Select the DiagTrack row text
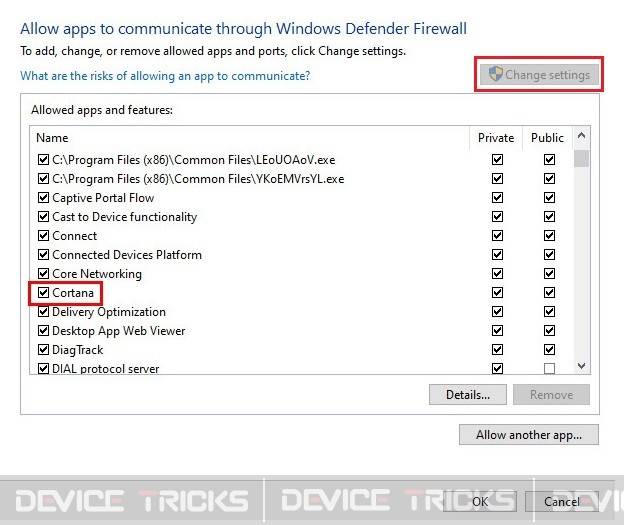Image resolution: width=624 pixels, height=525 pixels. pos(78,350)
